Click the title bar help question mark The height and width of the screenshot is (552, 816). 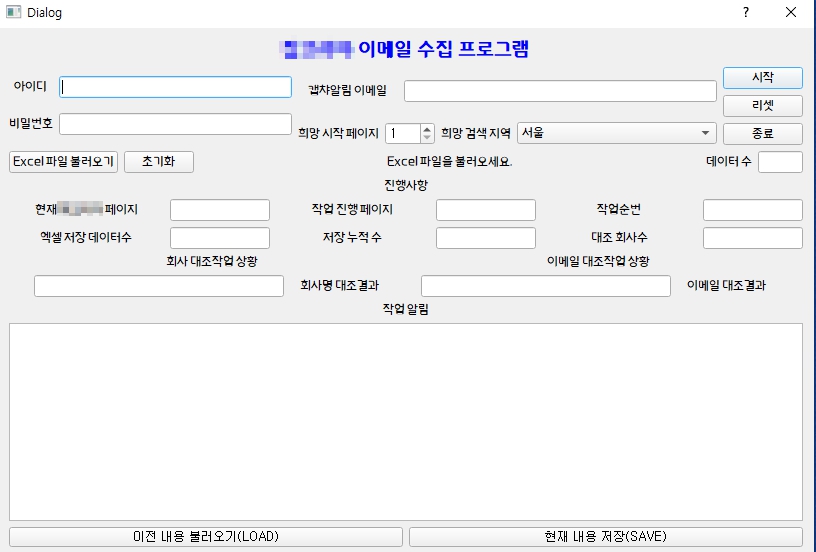click(x=745, y=12)
